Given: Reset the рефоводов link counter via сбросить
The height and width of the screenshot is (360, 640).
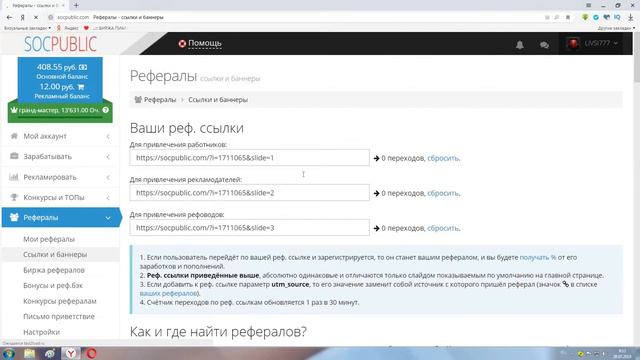Looking at the screenshot, I should 443,229.
